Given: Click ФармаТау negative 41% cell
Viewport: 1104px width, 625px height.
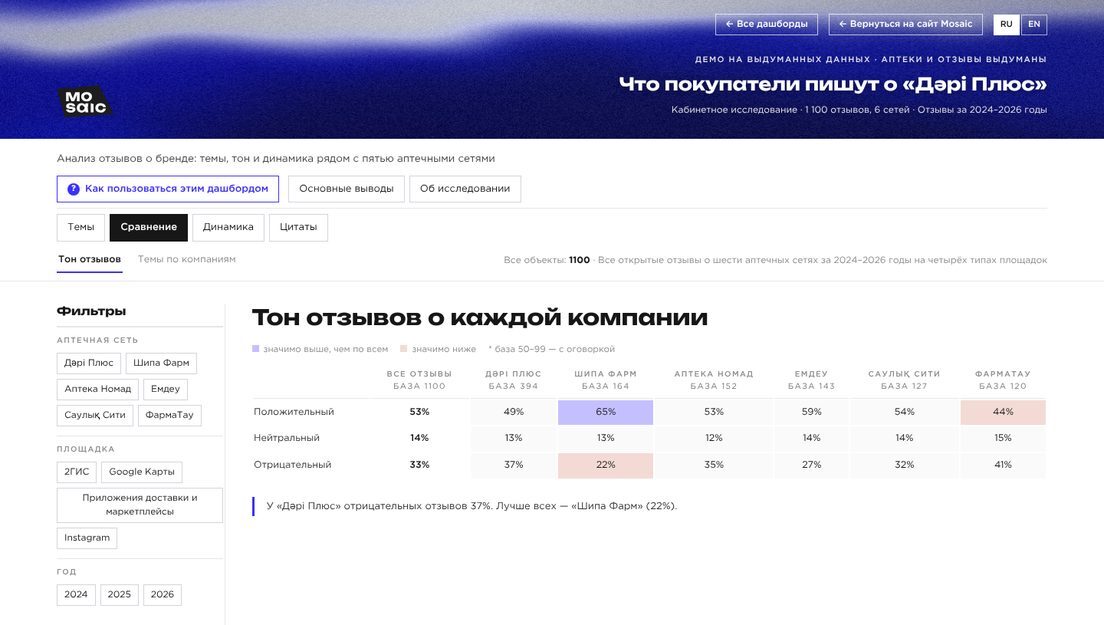Looking at the screenshot, I should point(1003,465).
